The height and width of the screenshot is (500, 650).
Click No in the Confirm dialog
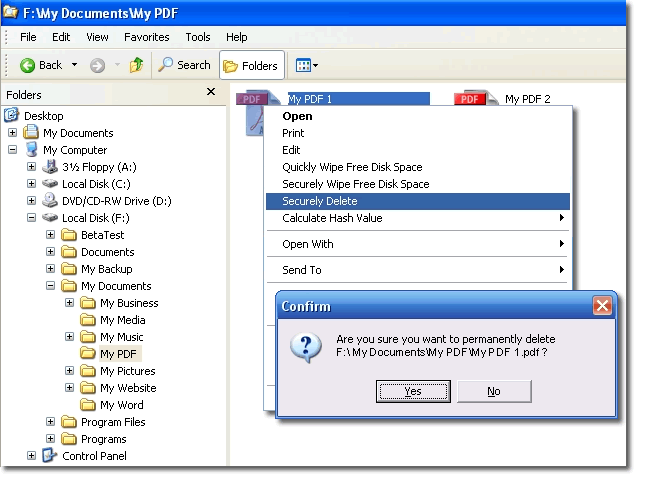tap(494, 391)
